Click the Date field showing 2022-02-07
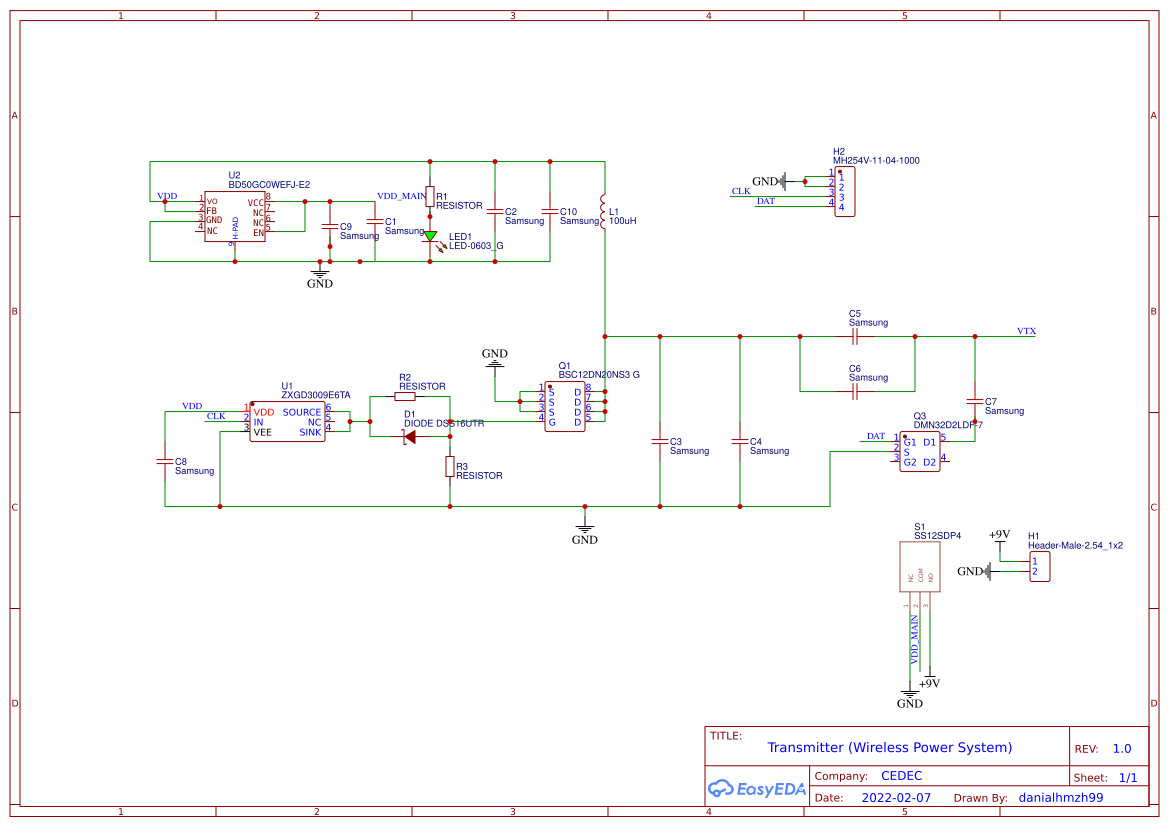This screenshot has width=1169, height=828. pyautogui.click(x=896, y=797)
